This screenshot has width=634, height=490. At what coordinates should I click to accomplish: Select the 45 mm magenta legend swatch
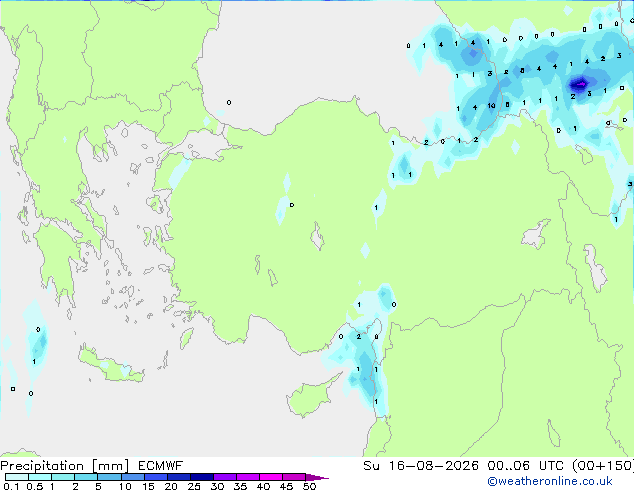coord(294,477)
